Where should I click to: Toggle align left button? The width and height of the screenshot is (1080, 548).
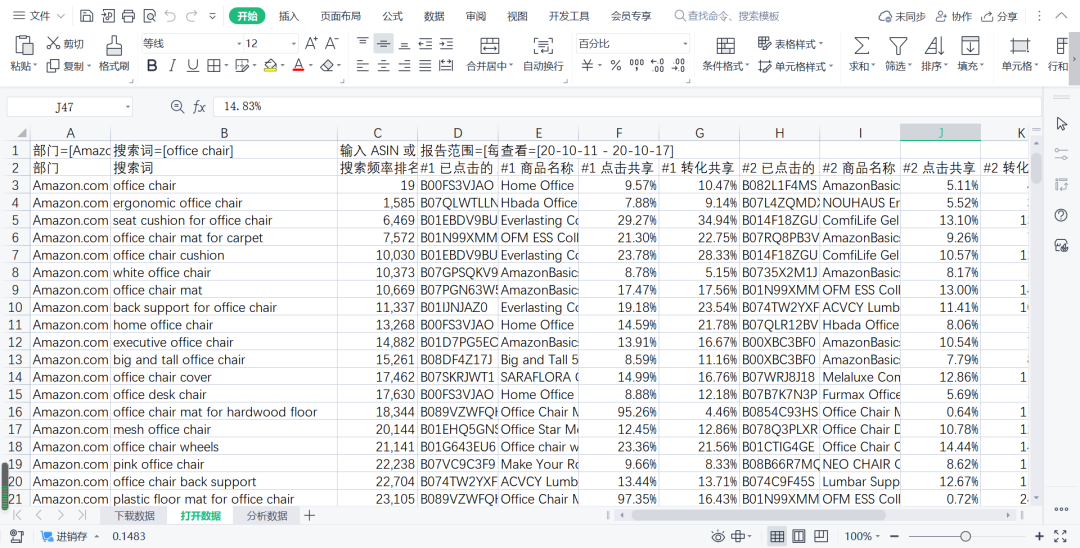click(363, 66)
